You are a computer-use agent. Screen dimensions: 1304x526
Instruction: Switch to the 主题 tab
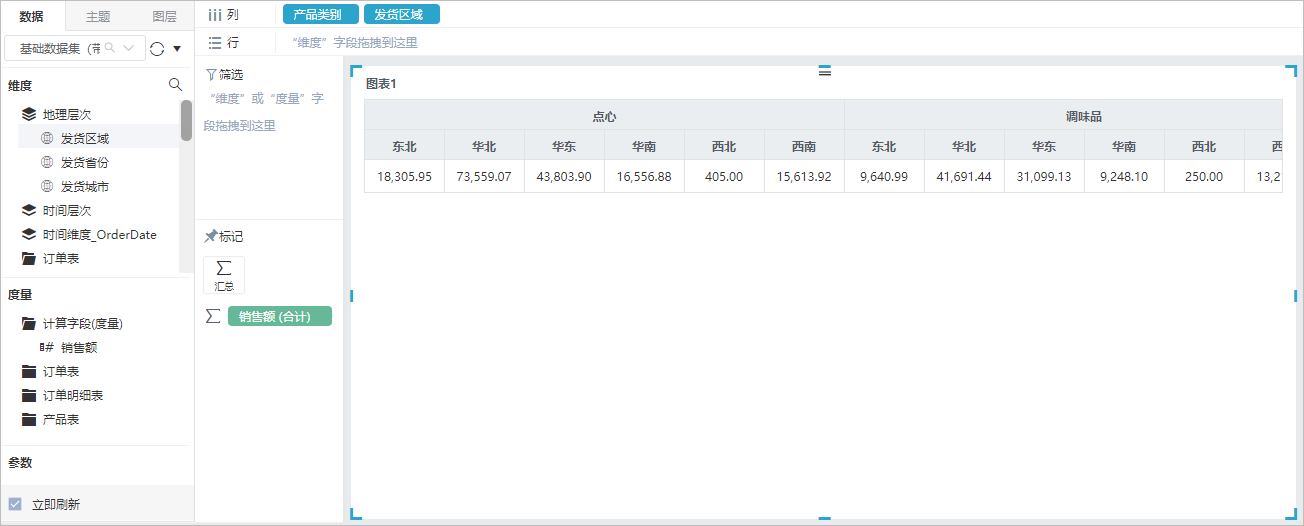pos(98,17)
